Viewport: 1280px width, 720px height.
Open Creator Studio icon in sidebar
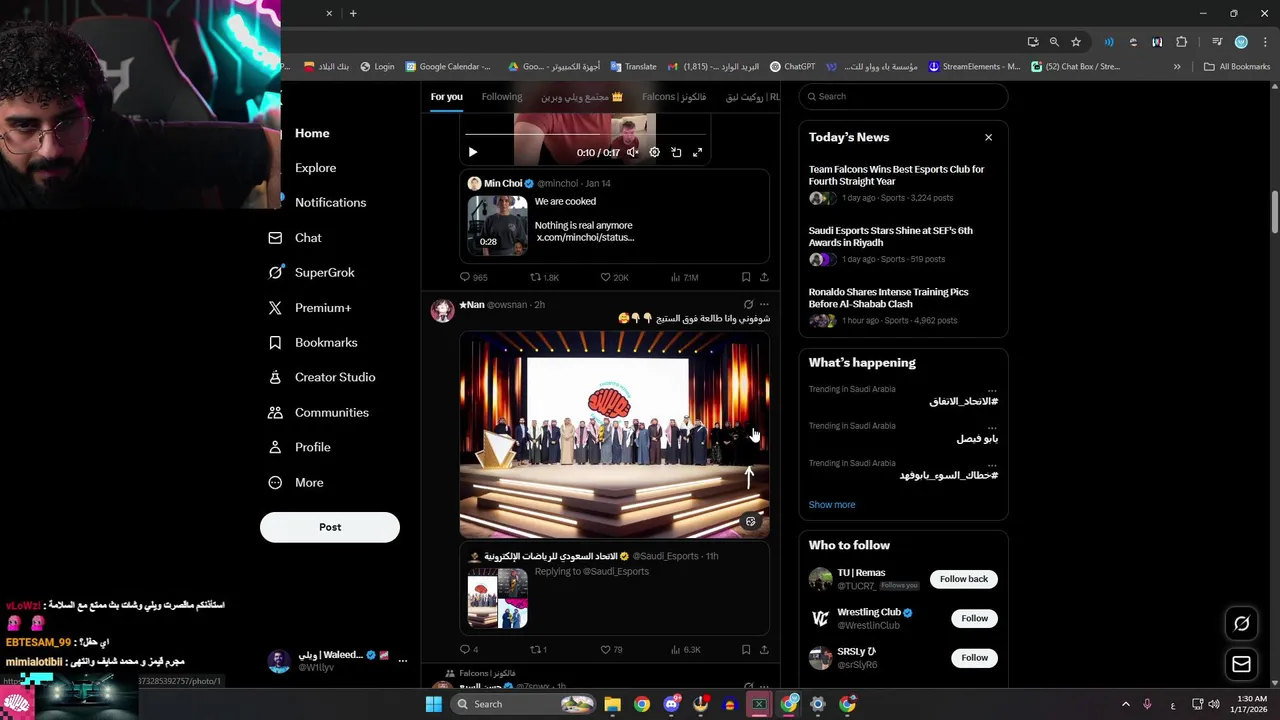275,377
